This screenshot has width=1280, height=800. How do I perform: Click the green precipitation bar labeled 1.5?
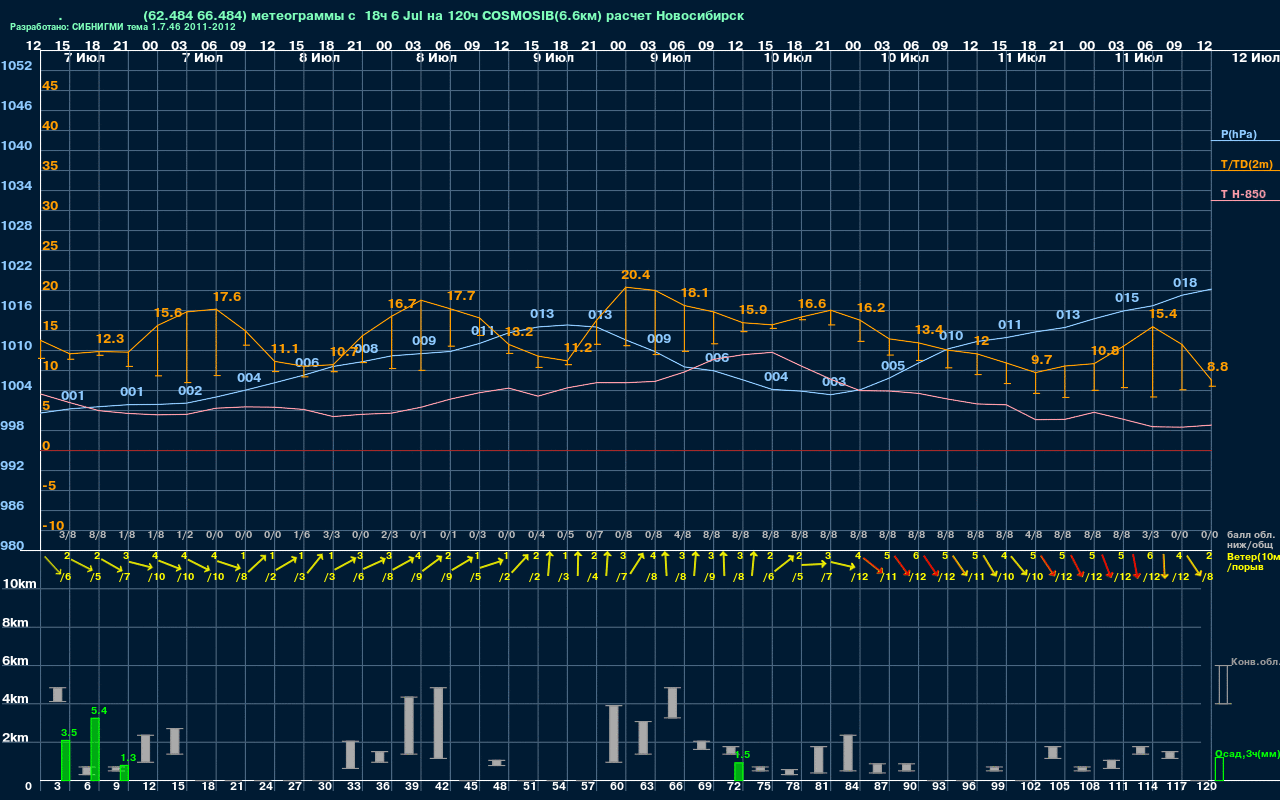click(x=739, y=772)
